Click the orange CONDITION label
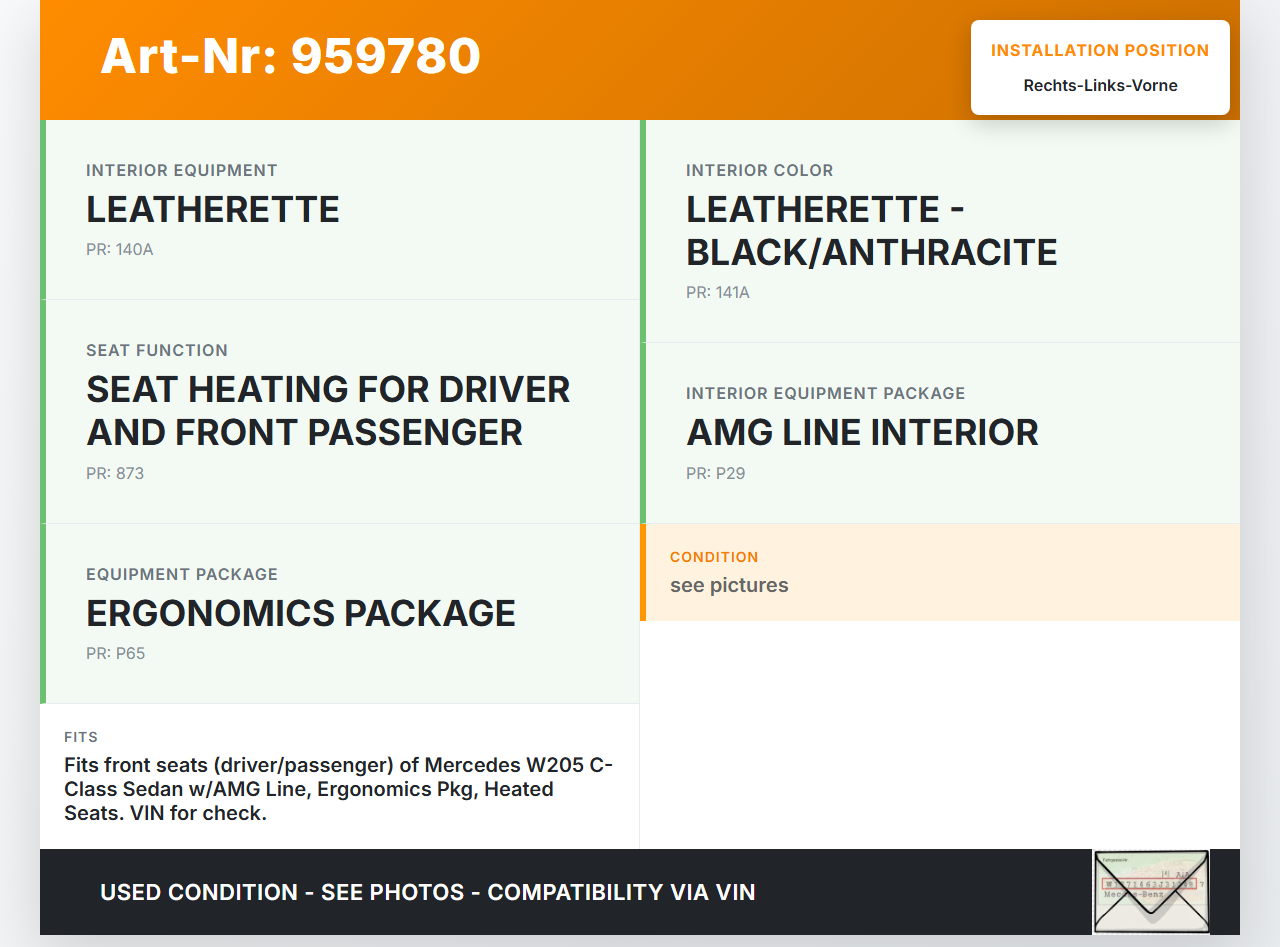This screenshot has width=1280, height=947. (714, 557)
